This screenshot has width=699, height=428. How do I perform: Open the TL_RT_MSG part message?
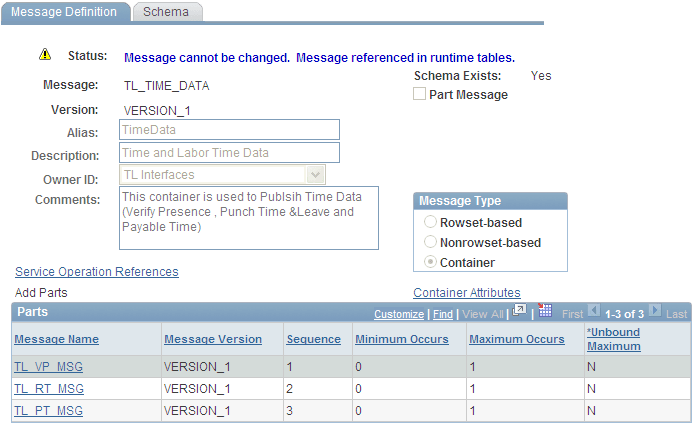[x=49, y=389]
